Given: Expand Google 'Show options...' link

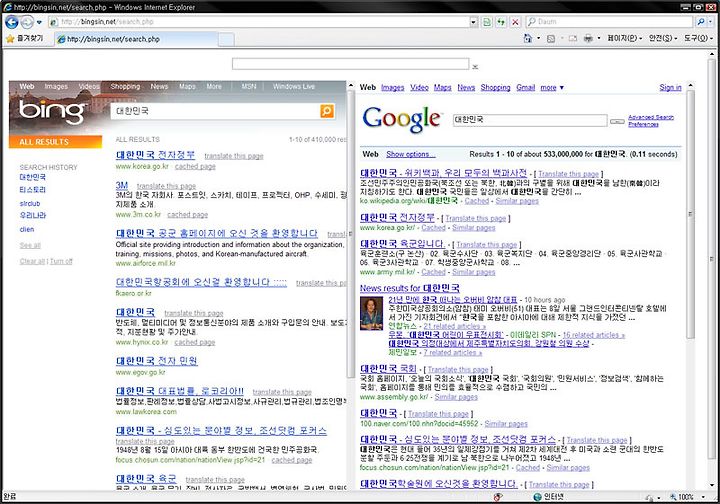Looking at the screenshot, I should click(410, 154).
